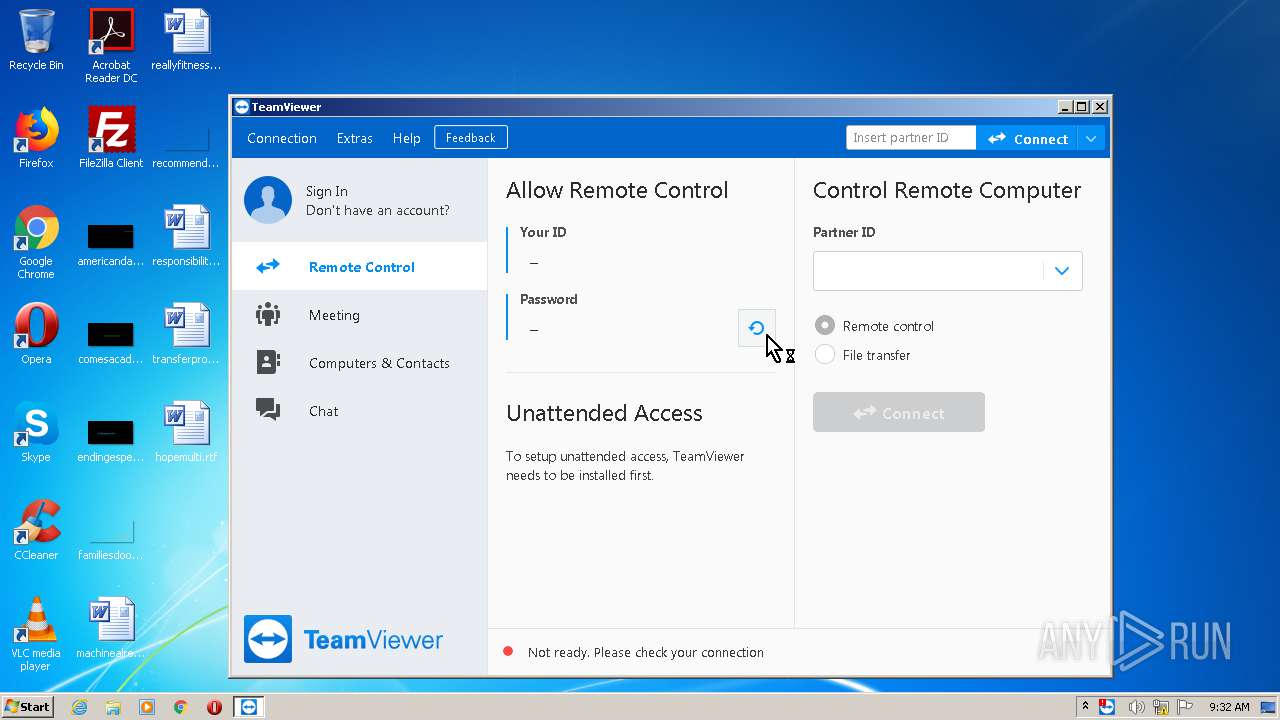This screenshot has width=1280, height=720.
Task: Click the Chat bubbles icon in sidebar
Action: (267, 410)
